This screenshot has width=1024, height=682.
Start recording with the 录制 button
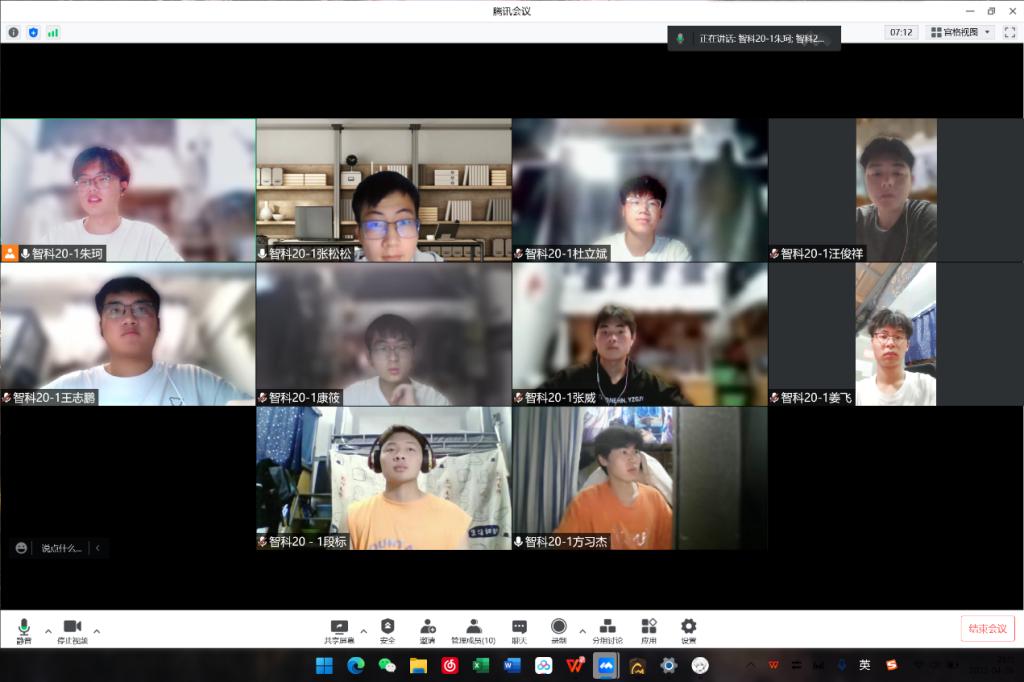558,630
